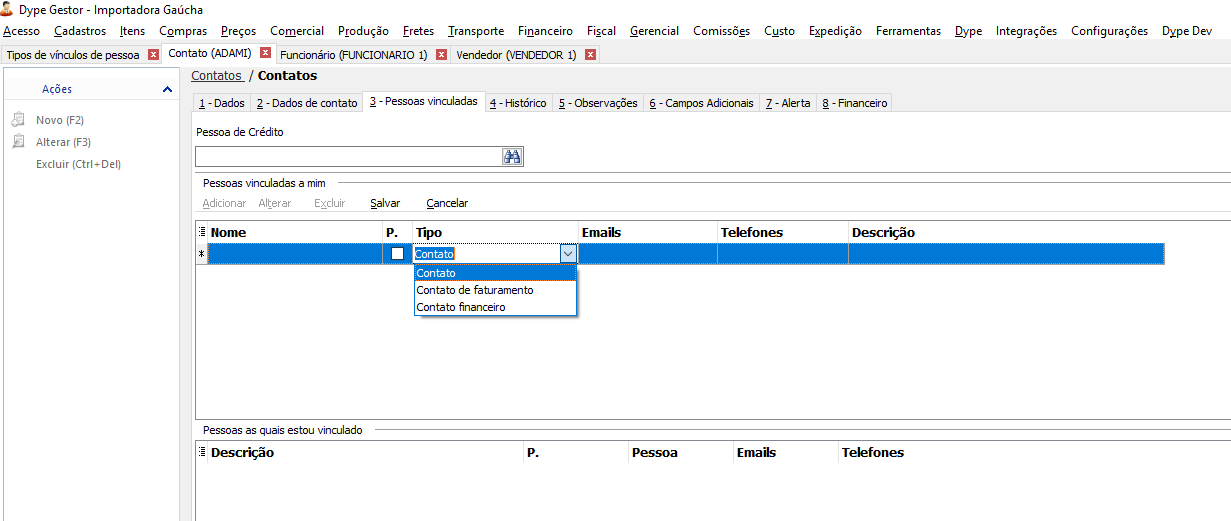1231x521 pixels.
Task: Open the Transporte menu
Action: click(476, 31)
